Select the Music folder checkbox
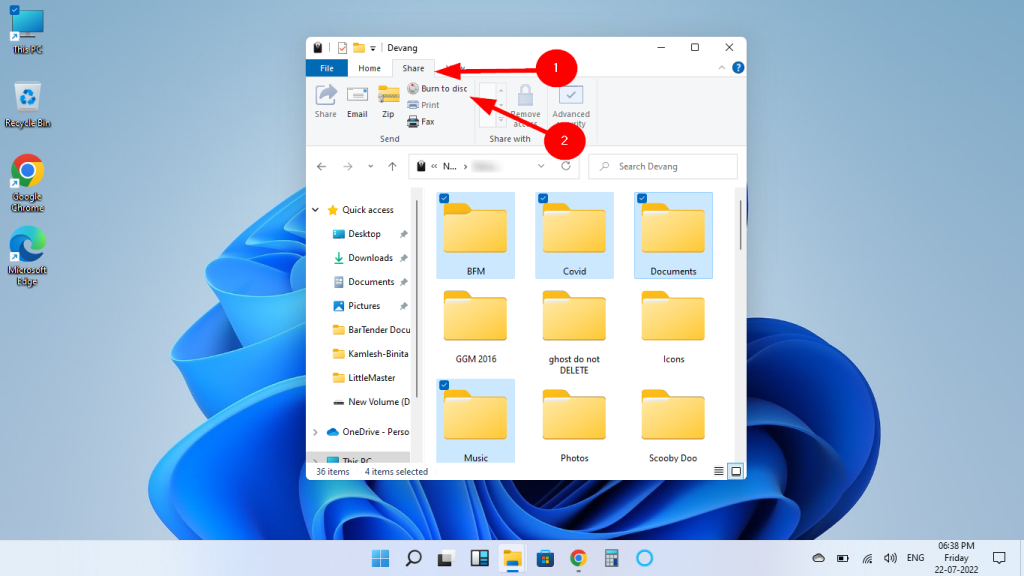The width and height of the screenshot is (1024, 576). (x=444, y=384)
